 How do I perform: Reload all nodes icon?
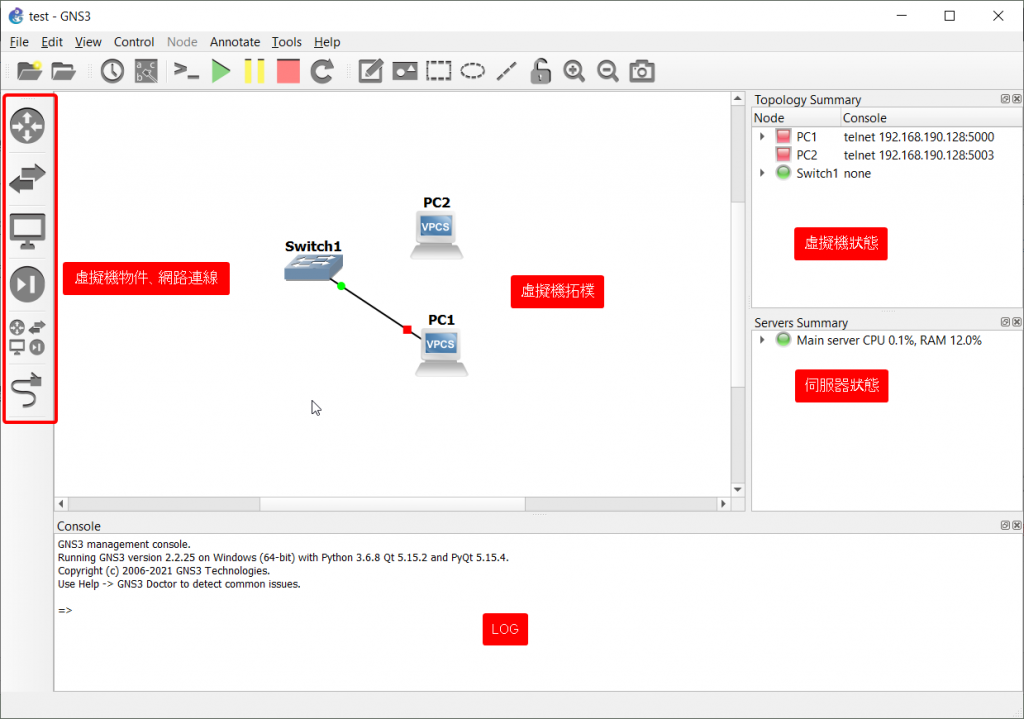(322, 71)
